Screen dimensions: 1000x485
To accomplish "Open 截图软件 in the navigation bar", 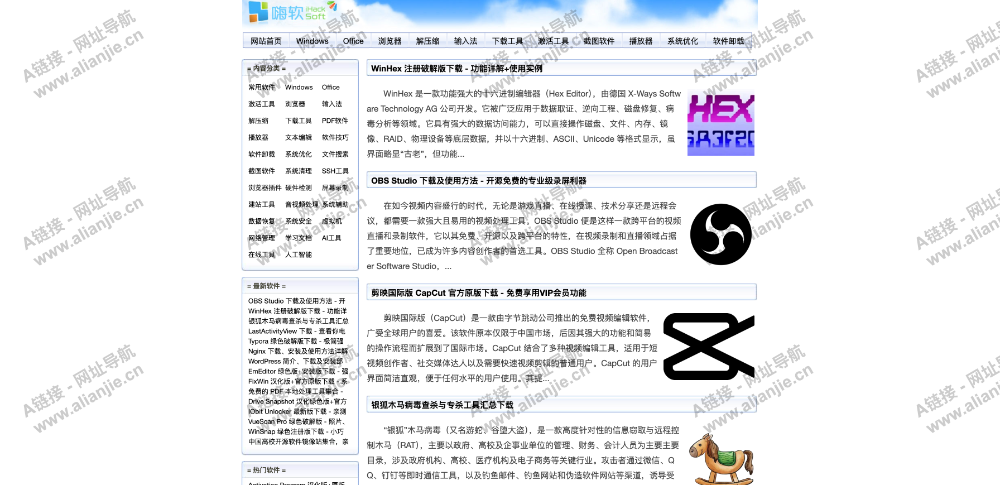I will (599, 41).
